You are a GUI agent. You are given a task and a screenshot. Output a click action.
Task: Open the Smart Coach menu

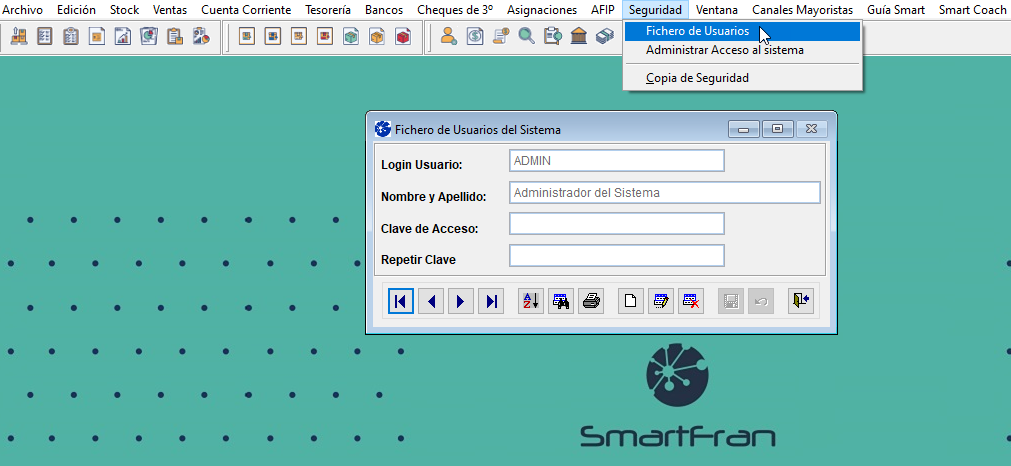[972, 10]
